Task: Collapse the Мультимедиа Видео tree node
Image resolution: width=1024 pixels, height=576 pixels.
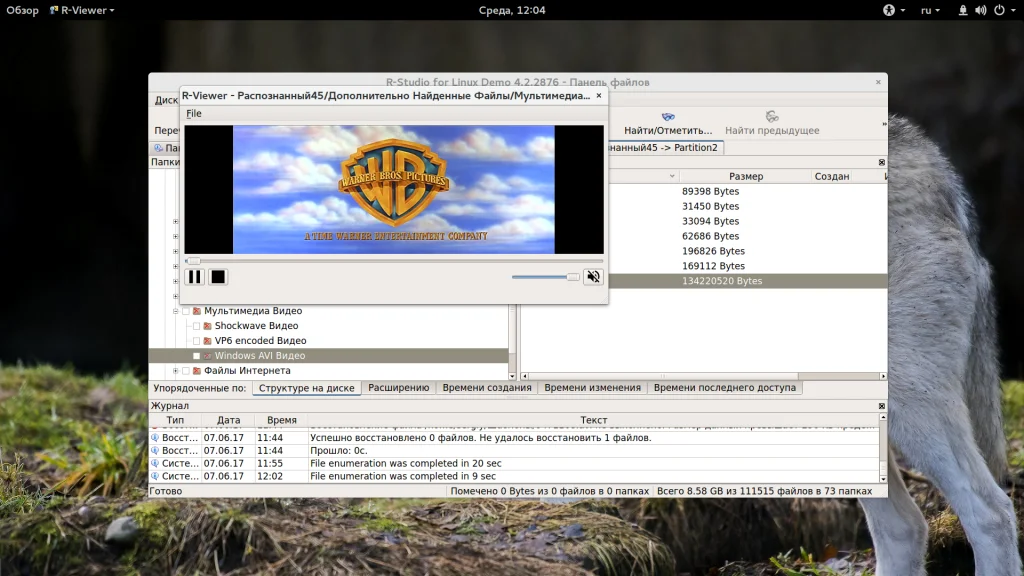Action: 176,312
